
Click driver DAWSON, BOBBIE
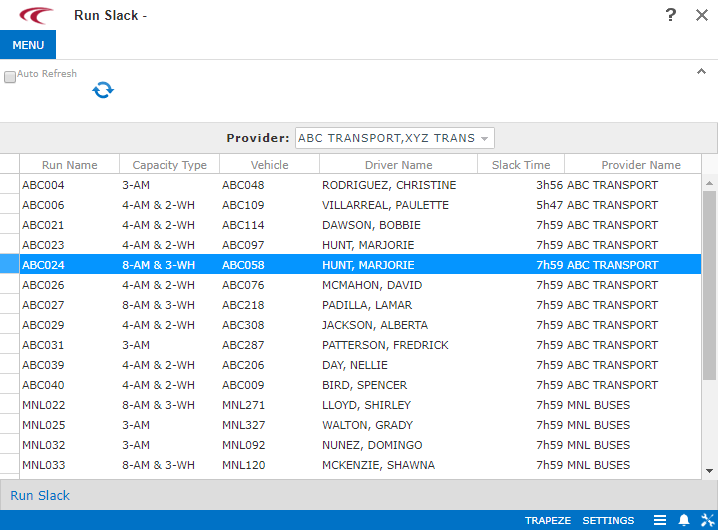pyautogui.click(x=371, y=225)
